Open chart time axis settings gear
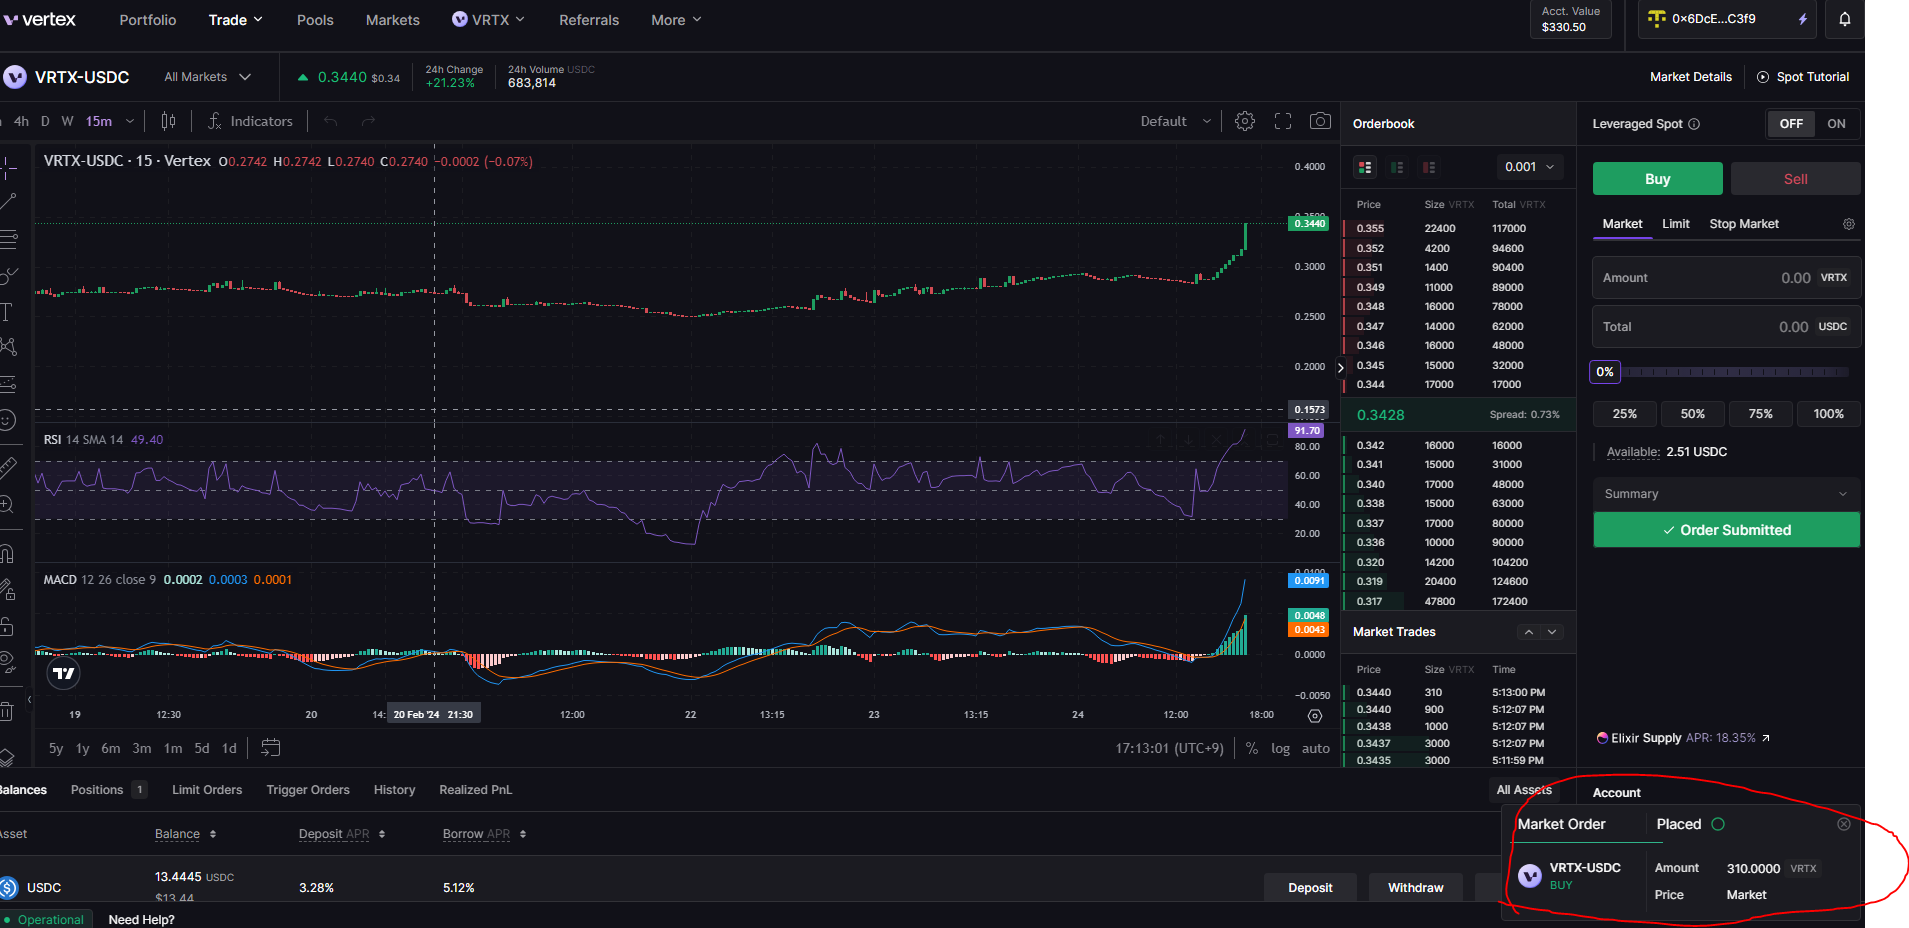1909x928 pixels. click(1315, 715)
